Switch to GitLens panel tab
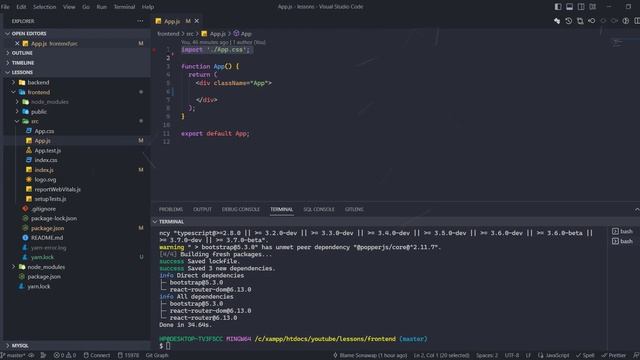 pyautogui.click(x=354, y=209)
